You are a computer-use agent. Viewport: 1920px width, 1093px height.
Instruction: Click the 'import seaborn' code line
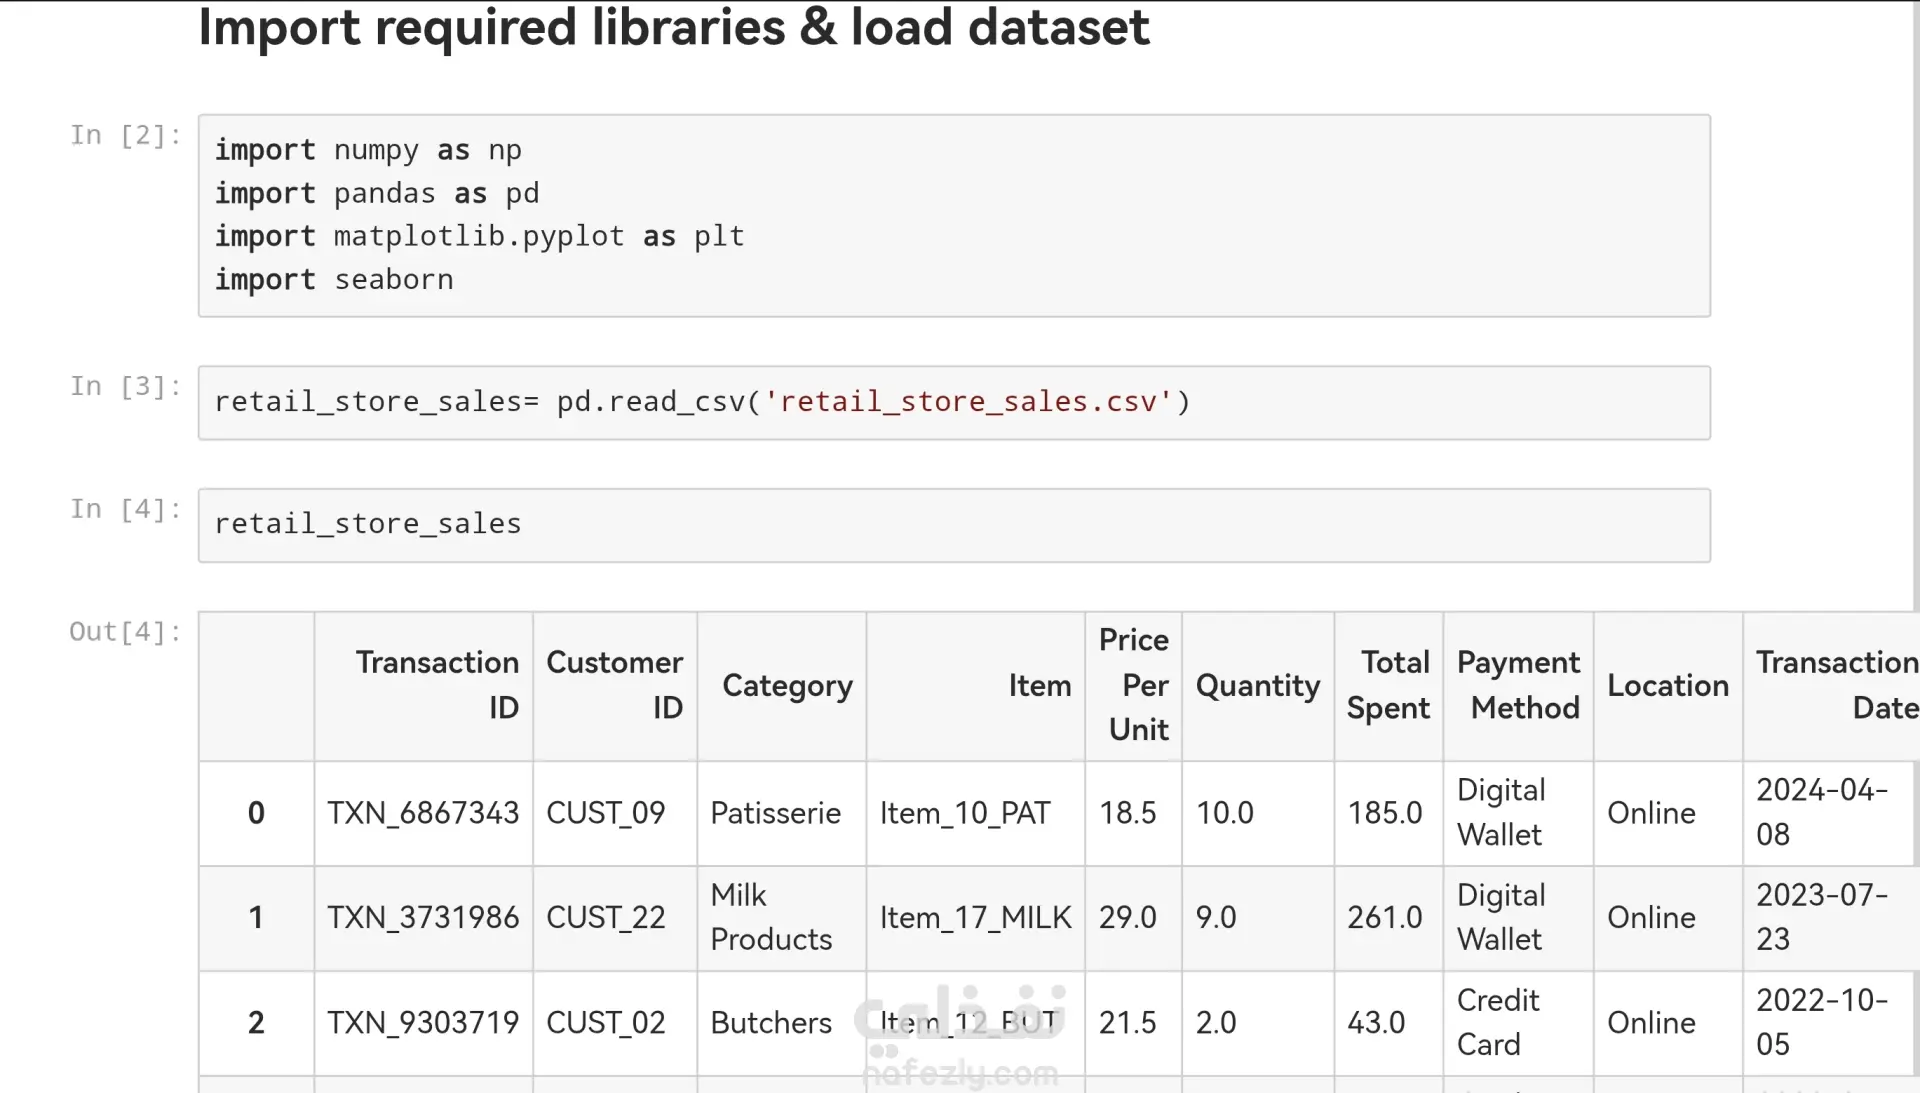coord(334,280)
